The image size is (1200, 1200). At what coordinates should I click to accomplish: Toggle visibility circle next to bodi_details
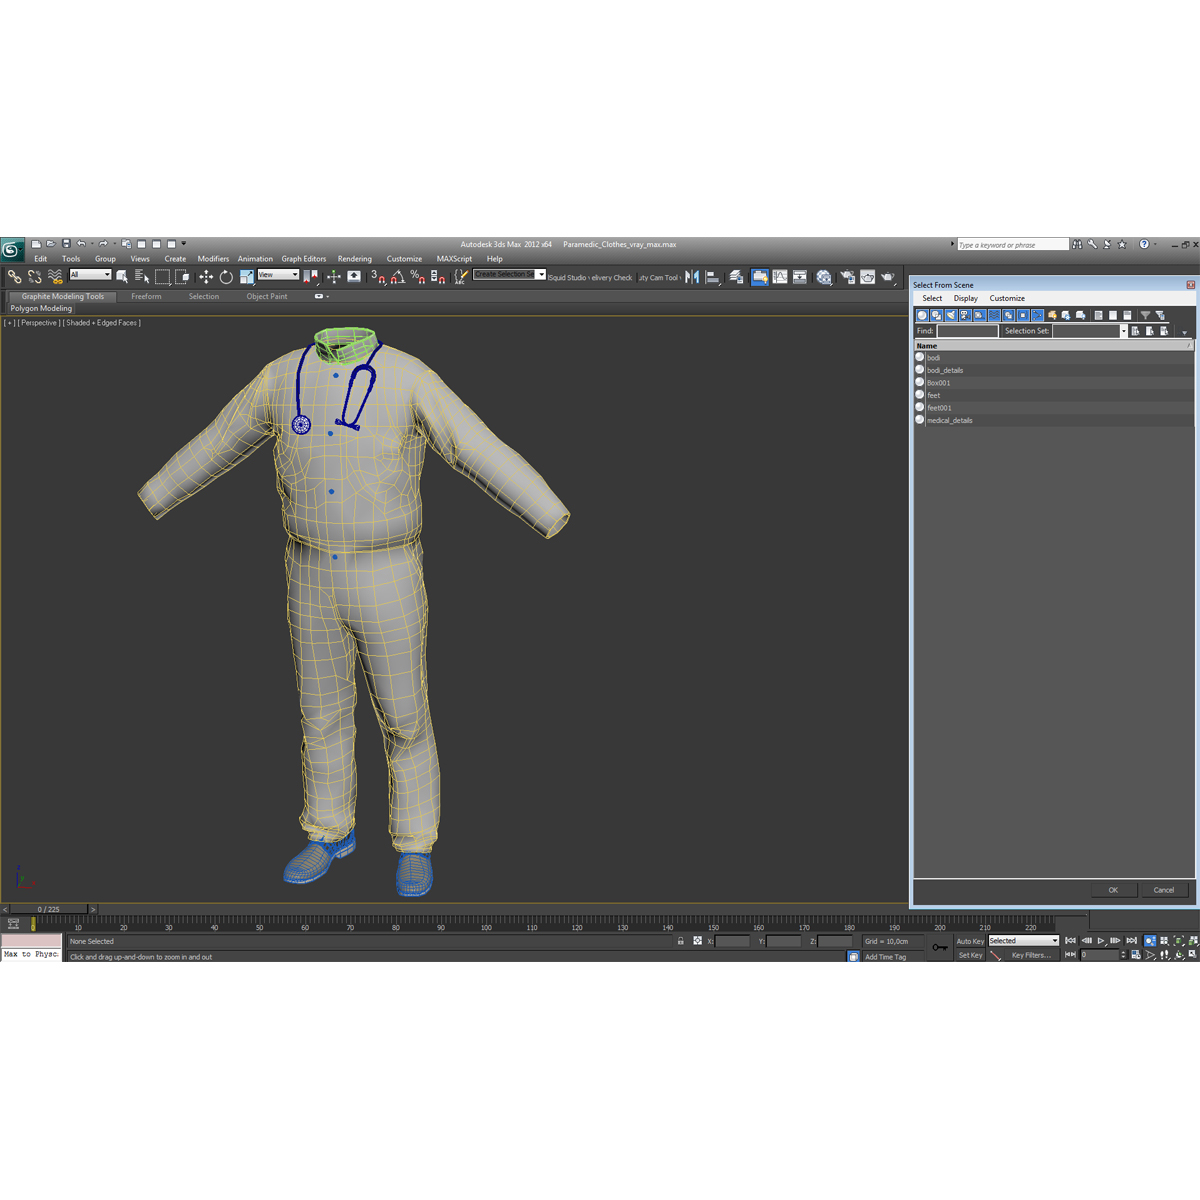click(920, 370)
